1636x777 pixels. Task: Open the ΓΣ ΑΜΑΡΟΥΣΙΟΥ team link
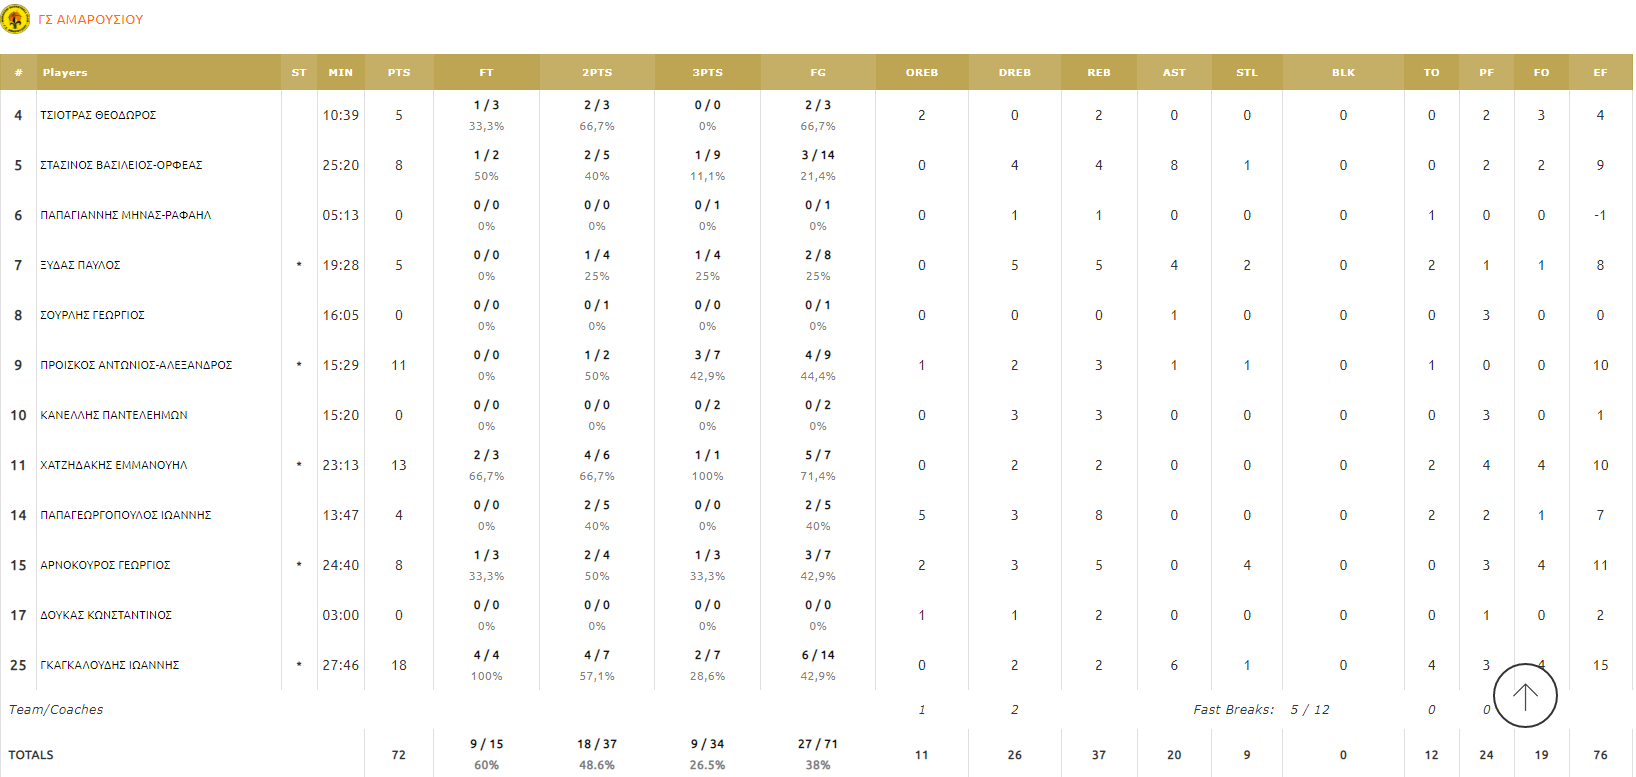pyautogui.click(x=90, y=19)
